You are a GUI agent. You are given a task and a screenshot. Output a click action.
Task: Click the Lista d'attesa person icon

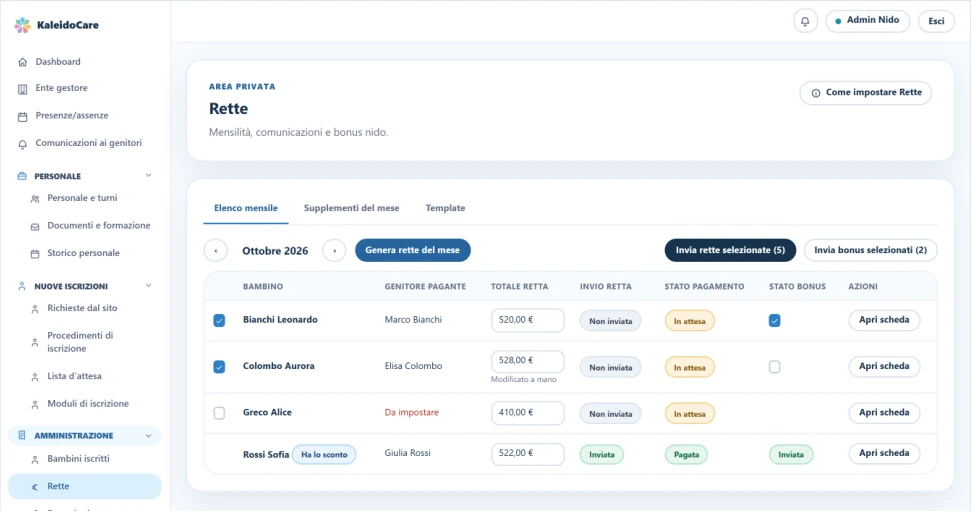pos(35,377)
